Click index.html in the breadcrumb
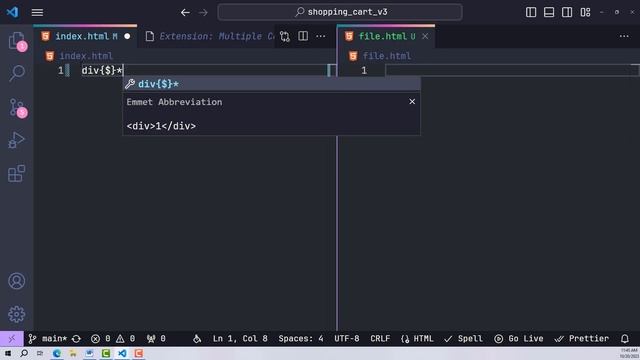This screenshot has height=360, width=640. click(x=86, y=56)
